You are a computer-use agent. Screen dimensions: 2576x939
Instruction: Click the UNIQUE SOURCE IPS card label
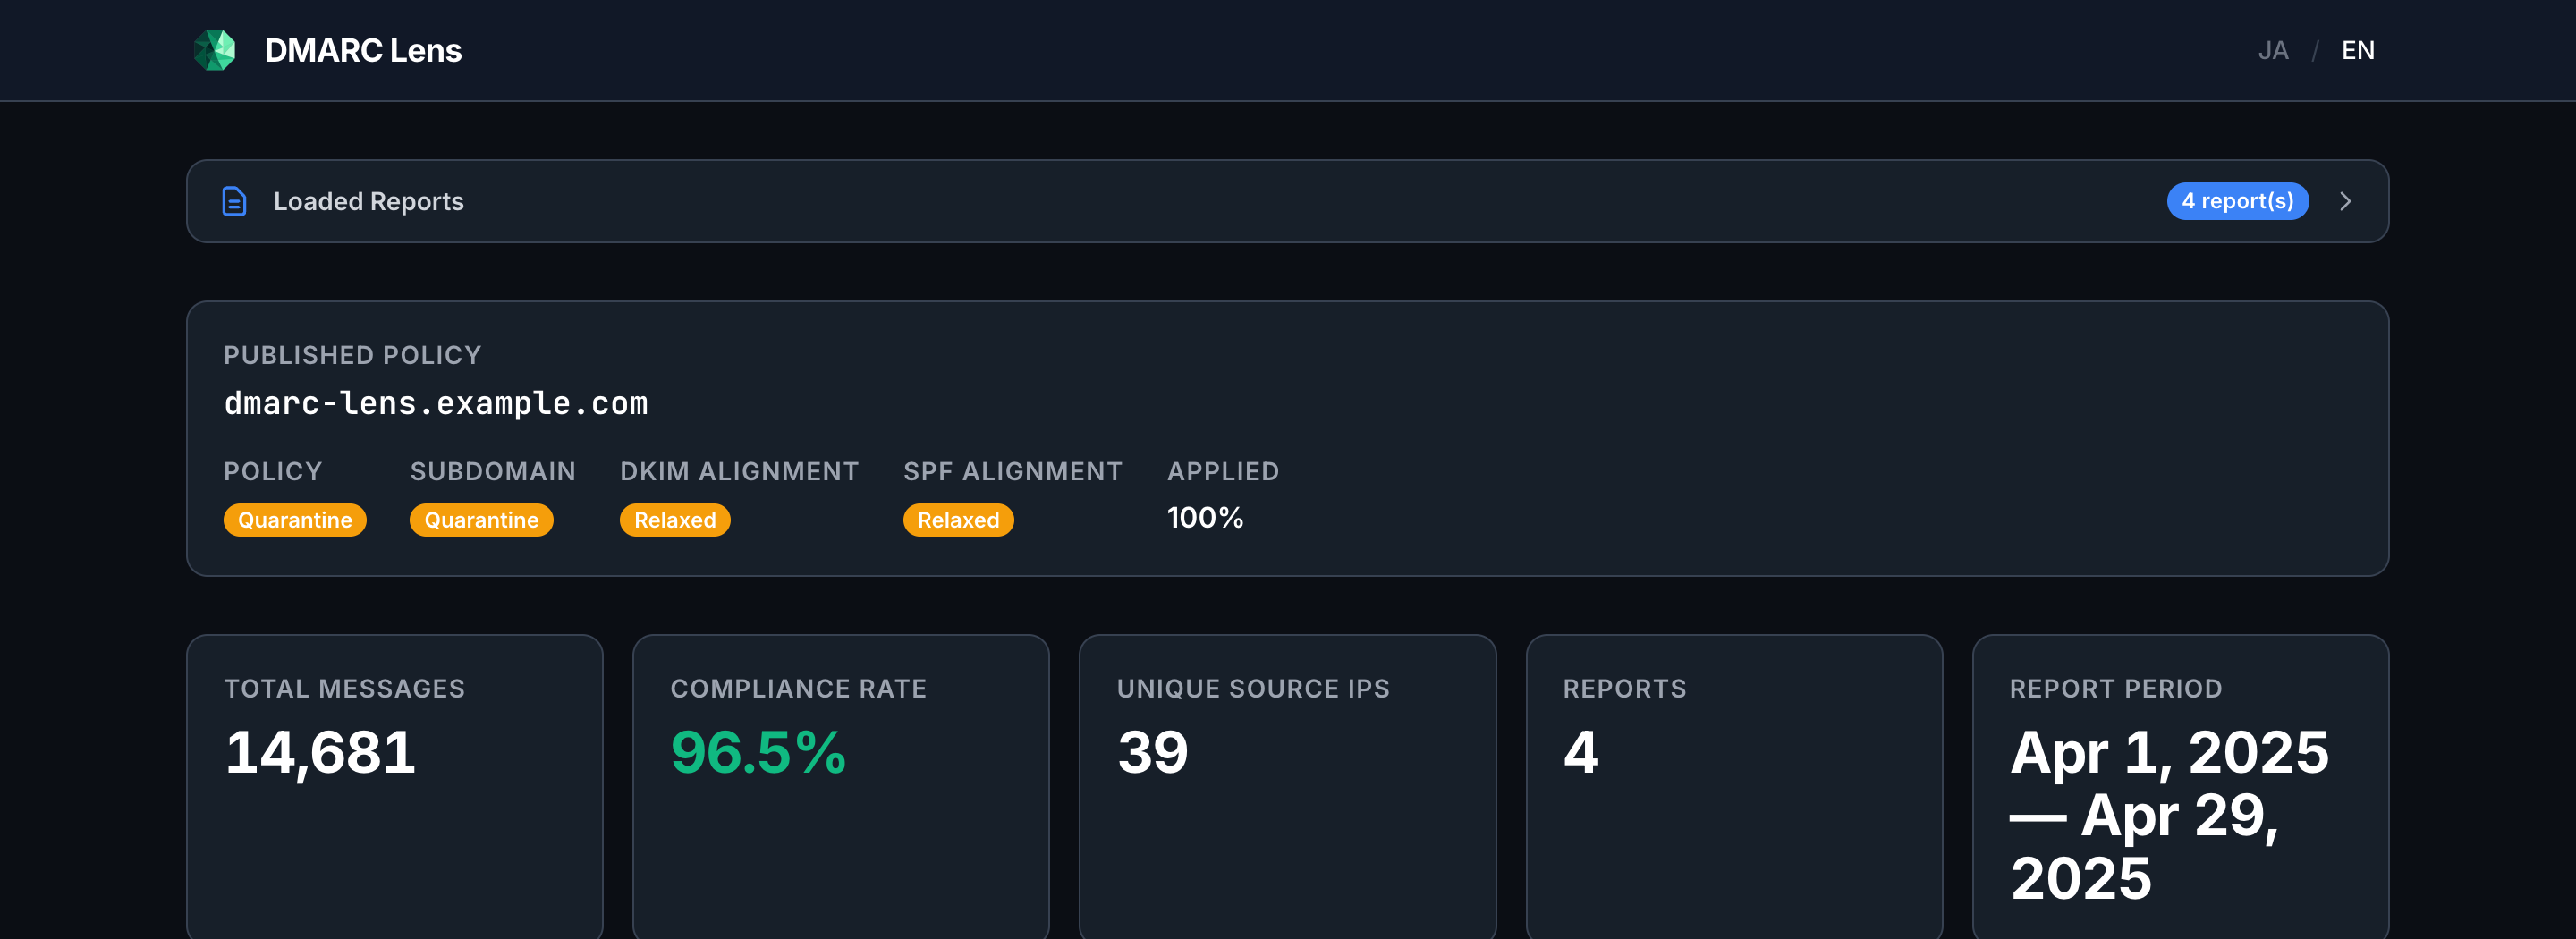tap(1253, 688)
